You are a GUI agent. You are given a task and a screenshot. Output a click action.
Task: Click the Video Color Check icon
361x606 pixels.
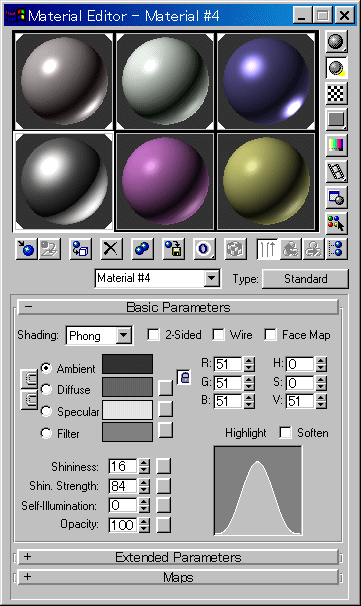(336, 146)
